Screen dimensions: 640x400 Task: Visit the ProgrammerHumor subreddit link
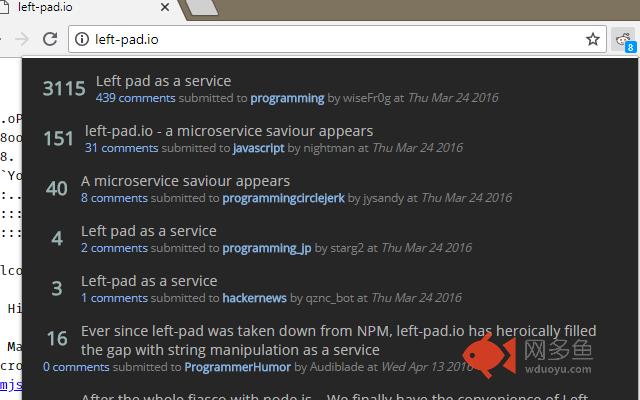(238, 367)
